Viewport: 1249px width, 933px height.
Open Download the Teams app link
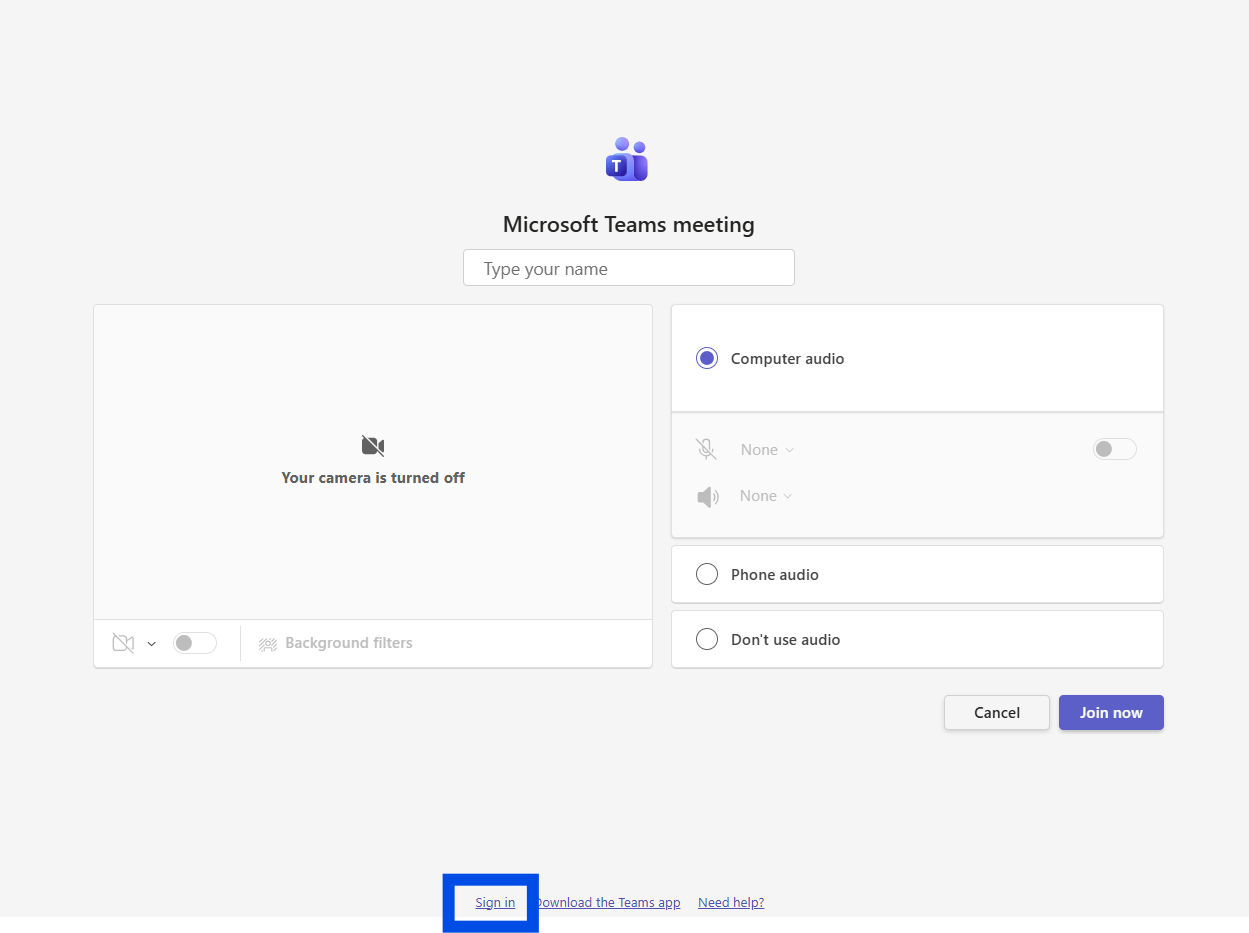coord(608,902)
